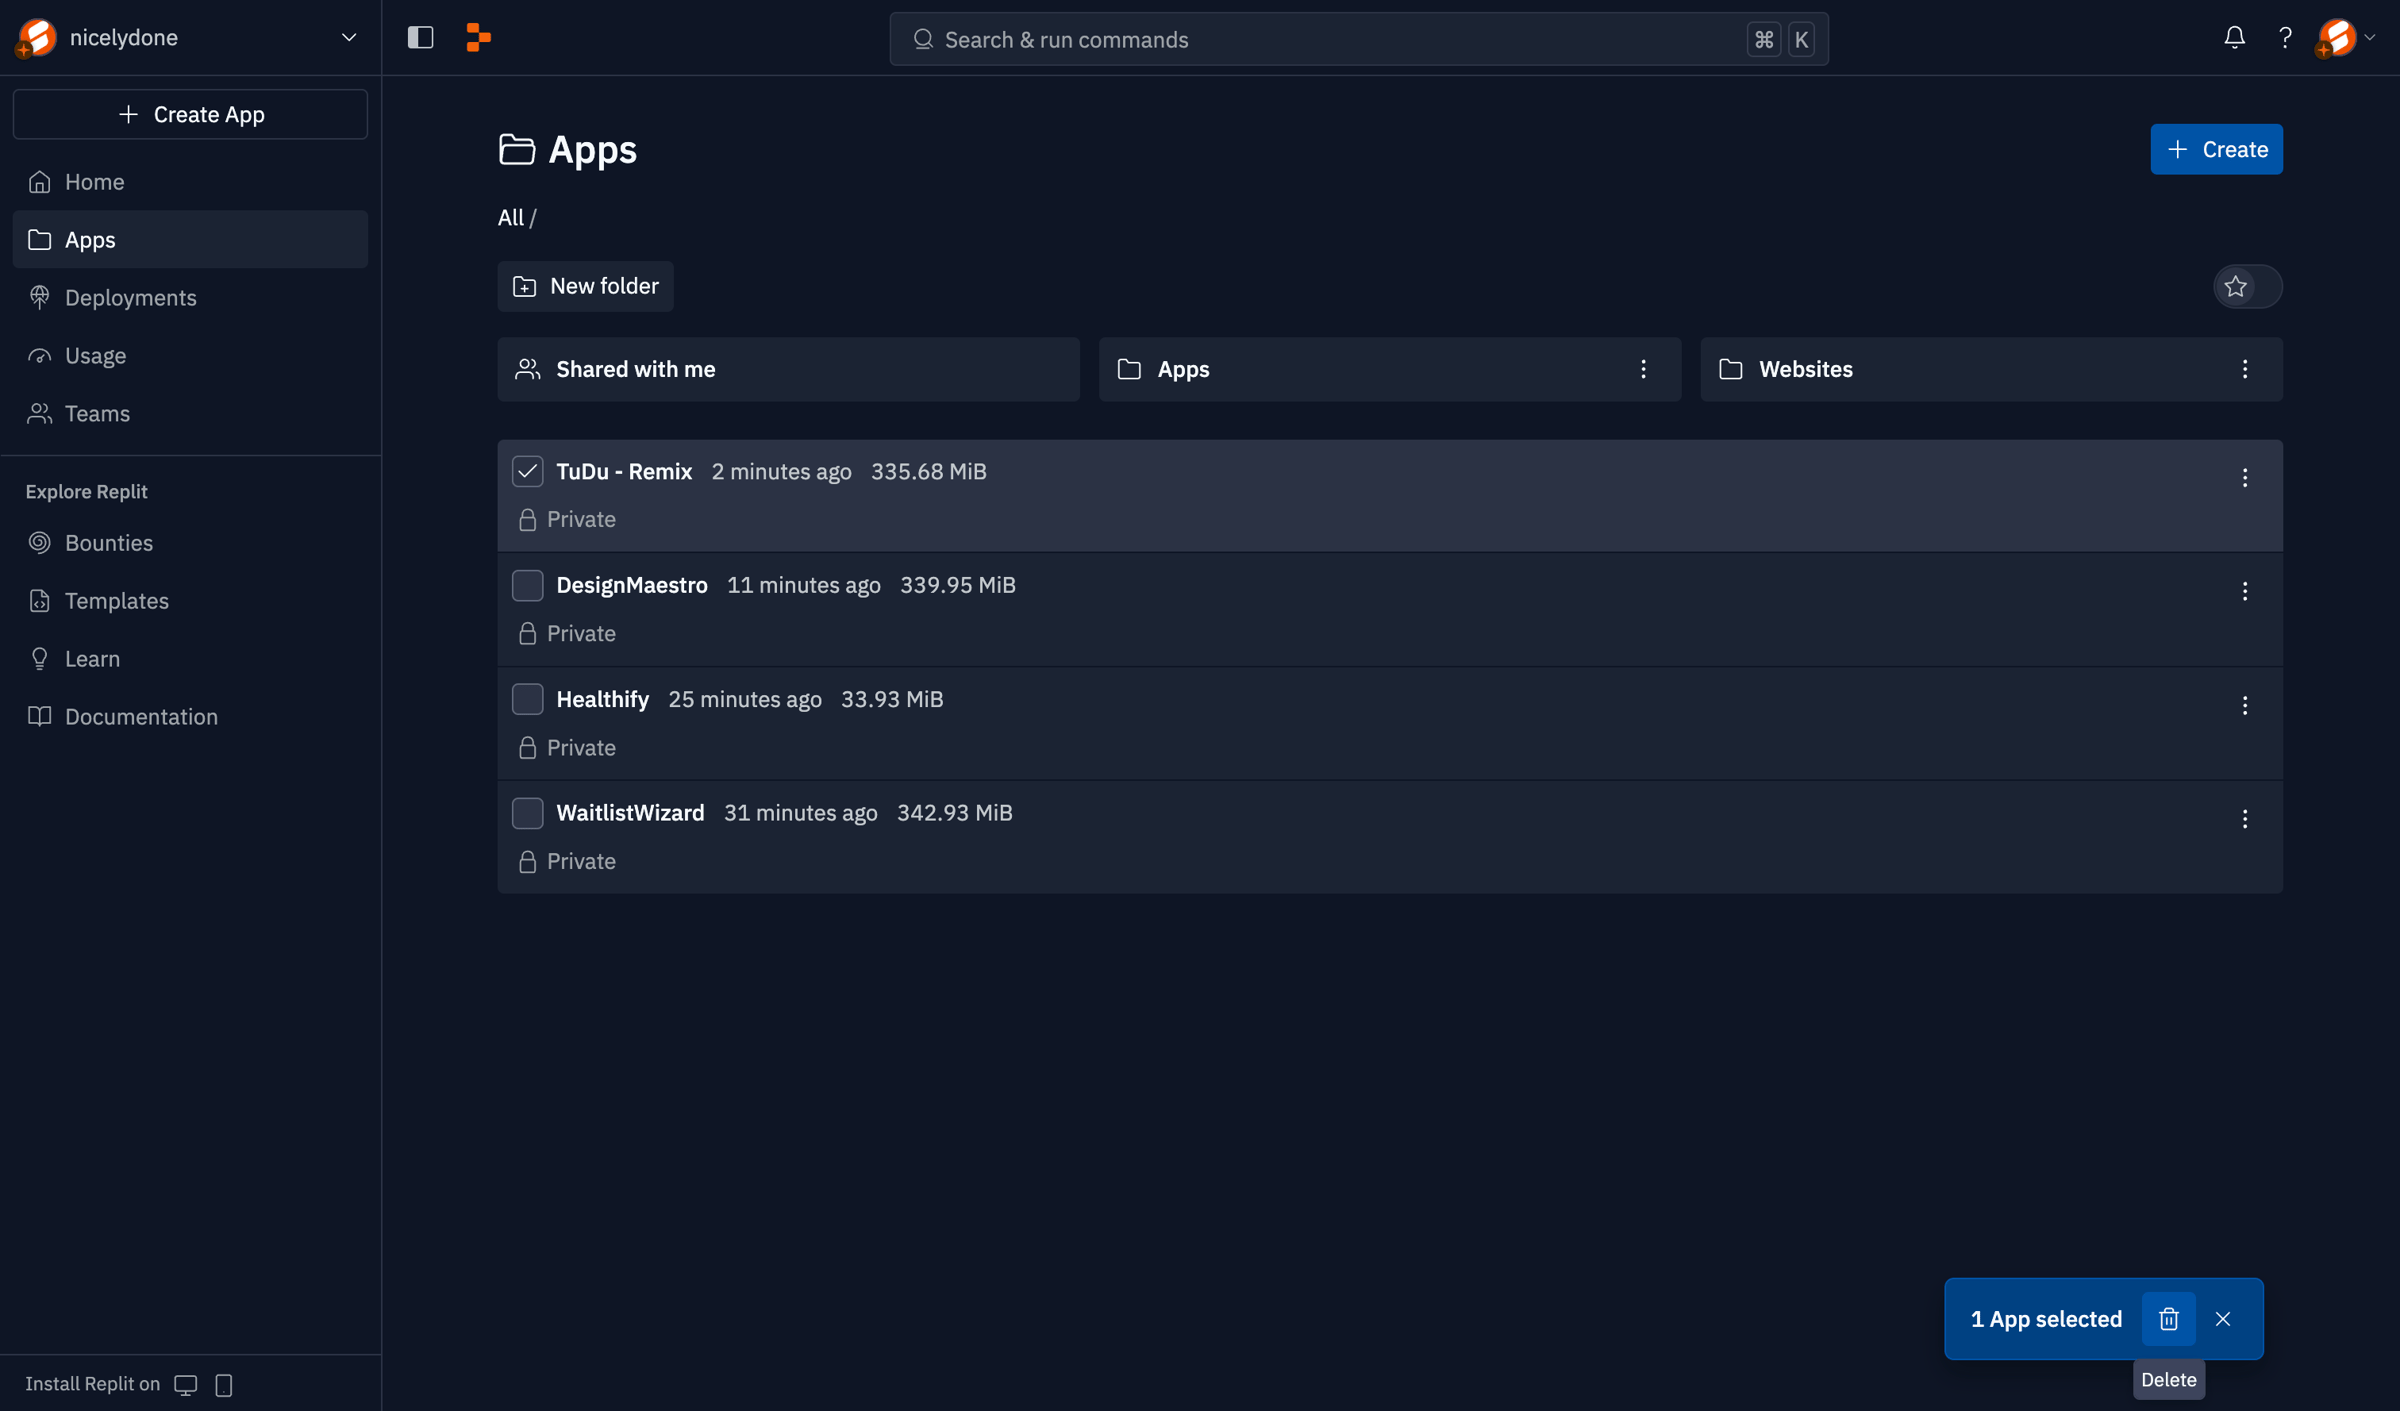Focus the Search & run commands field
Viewport: 2400px width, 1411px height.
point(1359,39)
